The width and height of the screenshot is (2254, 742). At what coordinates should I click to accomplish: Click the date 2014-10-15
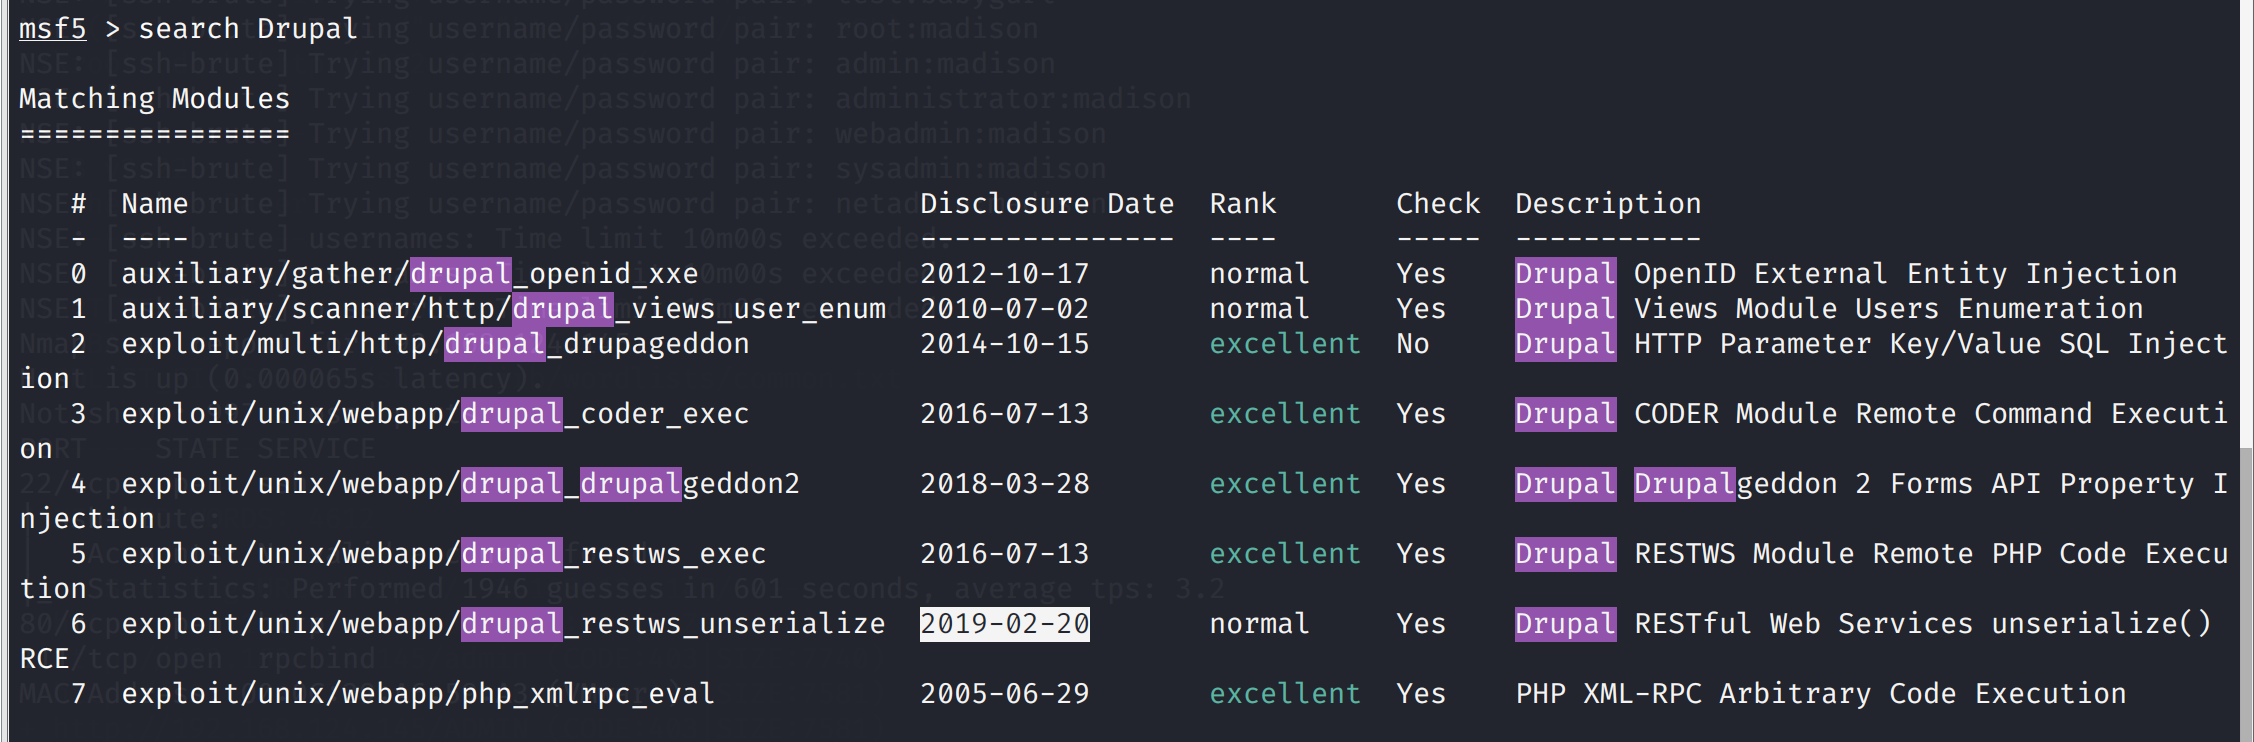click(x=1005, y=344)
